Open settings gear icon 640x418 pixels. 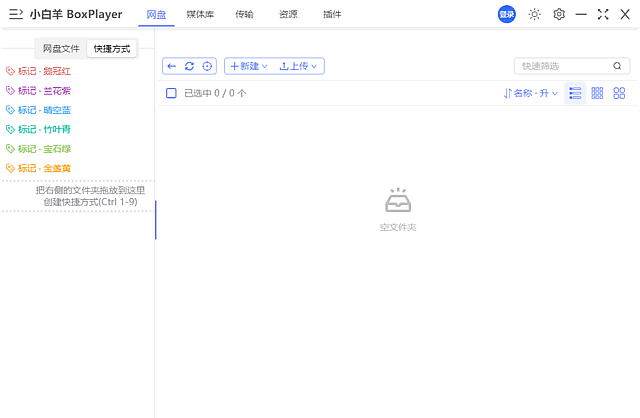tap(559, 14)
